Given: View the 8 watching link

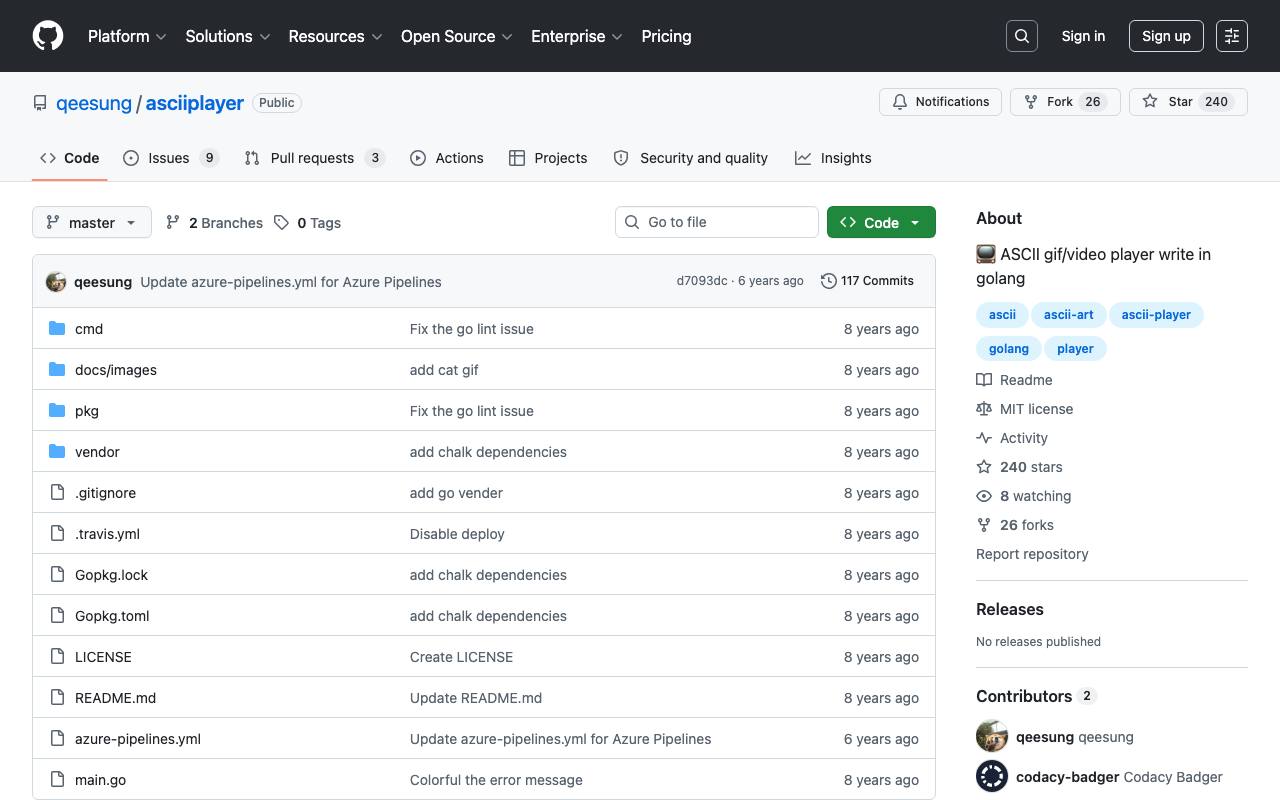Looking at the screenshot, I should point(1023,496).
